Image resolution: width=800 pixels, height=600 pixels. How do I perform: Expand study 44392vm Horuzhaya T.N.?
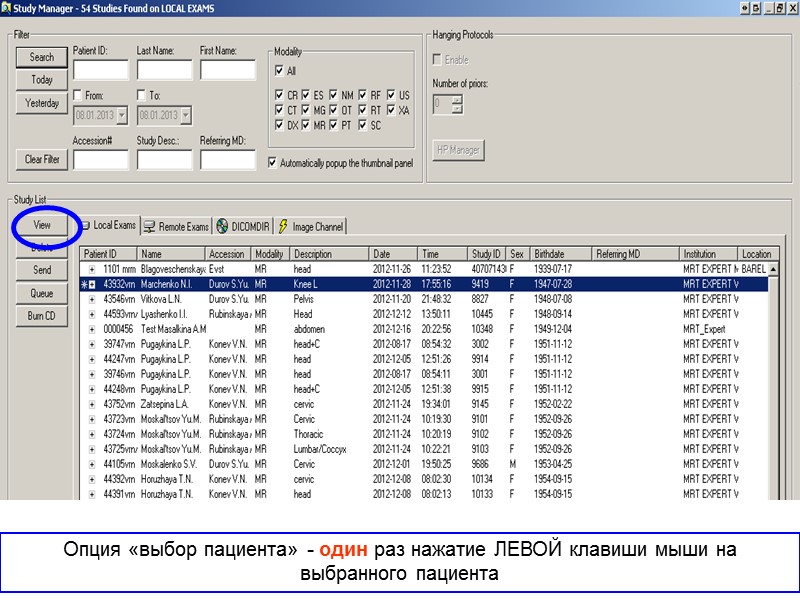92,480
